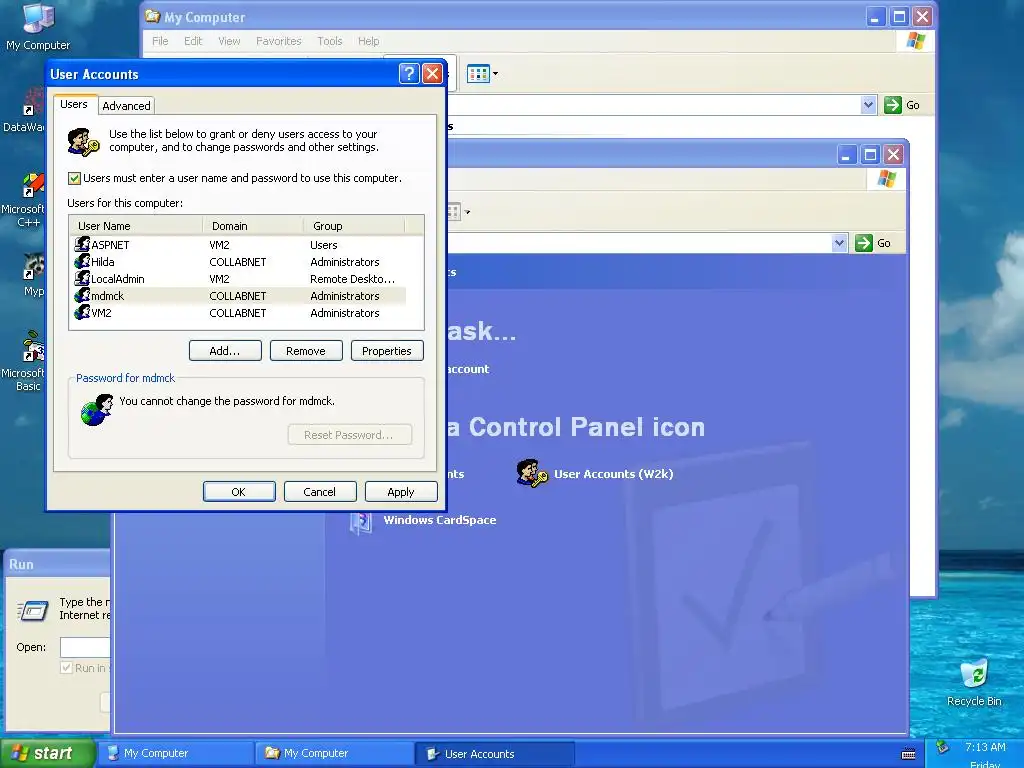Open the View menu in My Computer

(x=229, y=41)
